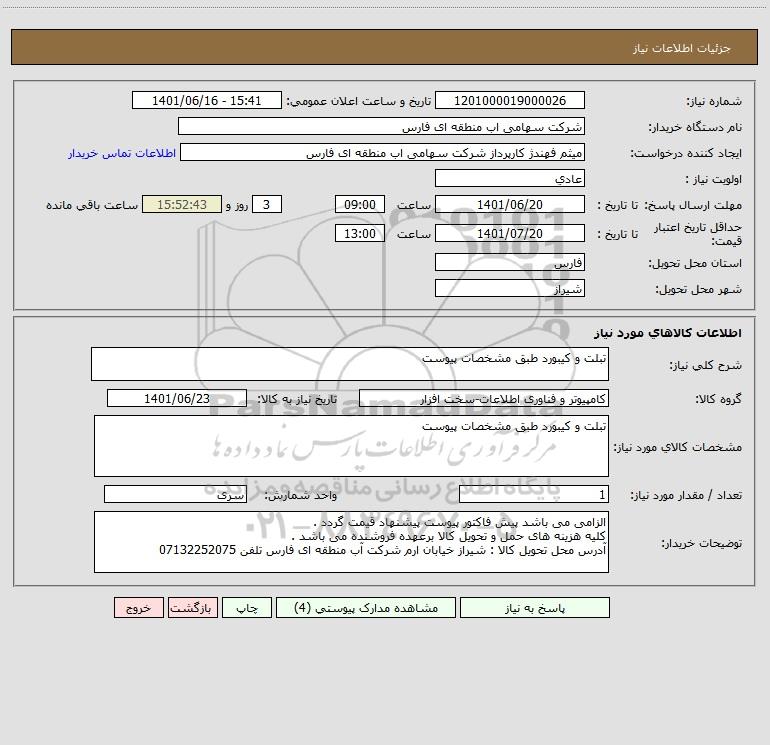
Task: Click the label حداقل تاریخ اعتبار قیمت
Action: pos(698,234)
